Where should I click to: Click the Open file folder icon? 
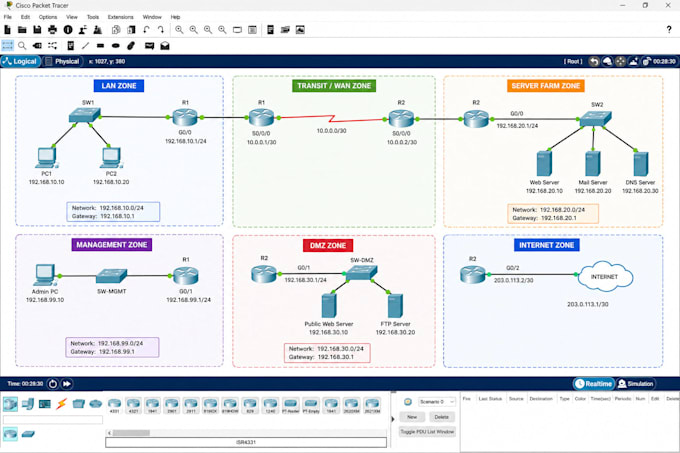(x=22, y=29)
